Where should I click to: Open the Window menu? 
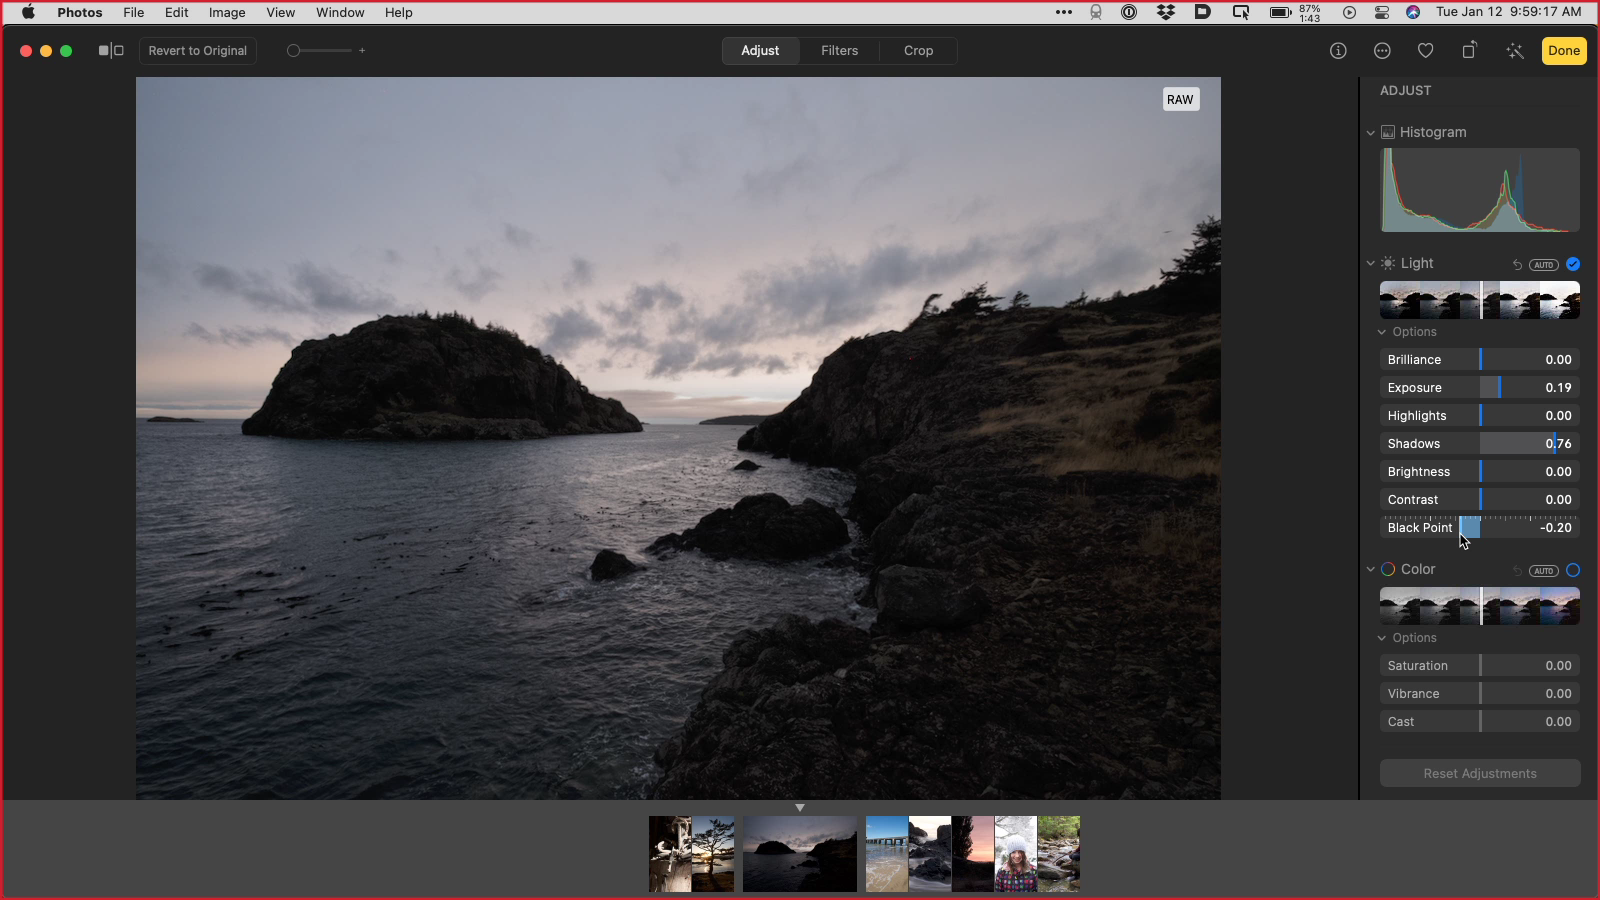click(340, 12)
